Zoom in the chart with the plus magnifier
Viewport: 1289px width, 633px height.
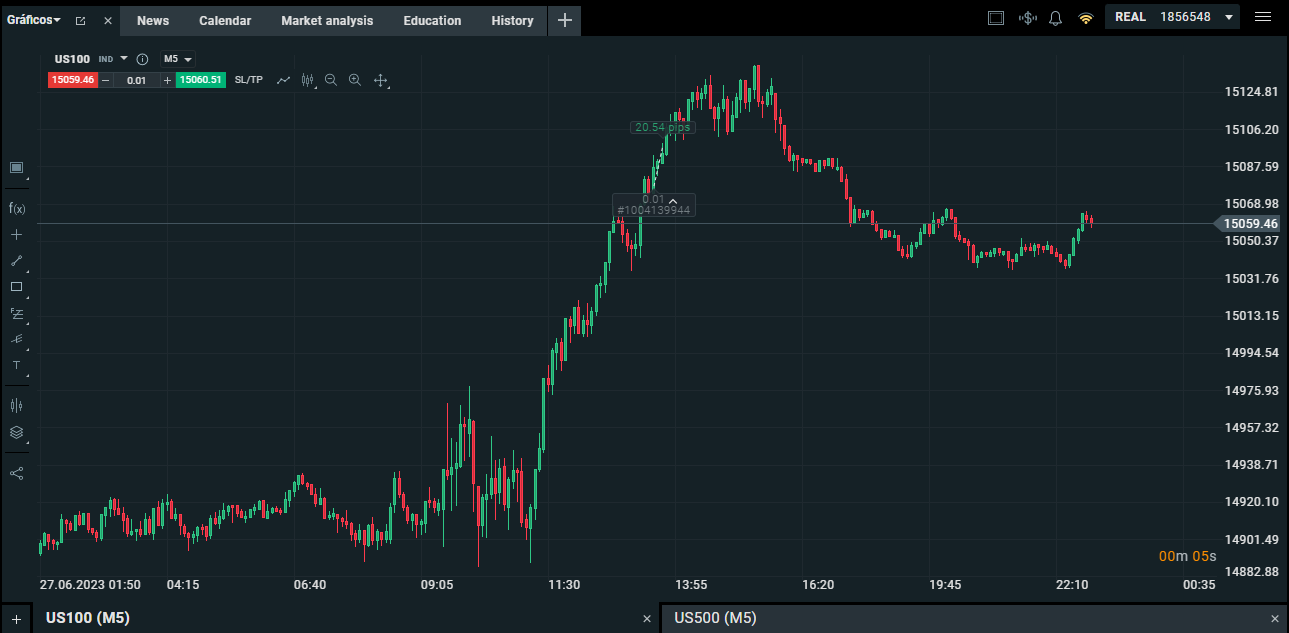(355, 80)
